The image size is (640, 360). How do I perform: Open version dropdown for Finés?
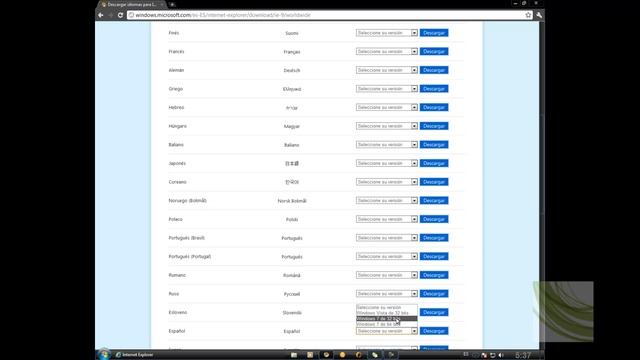point(387,33)
